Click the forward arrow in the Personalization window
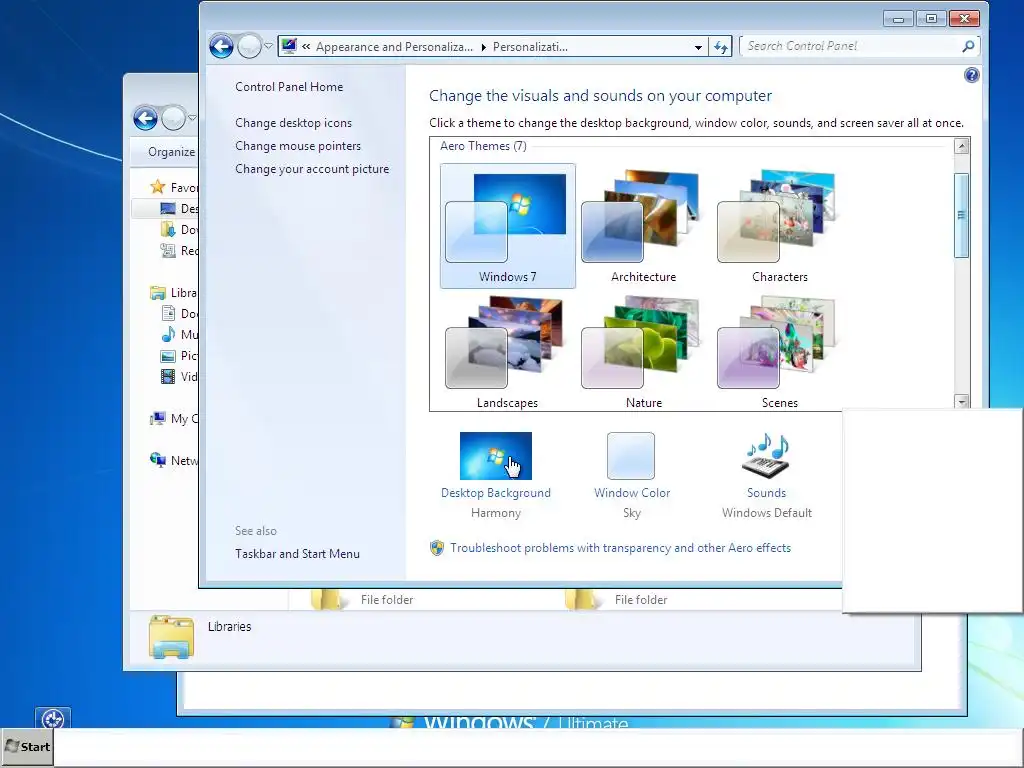Screen dimensions: 1024x768 (249, 46)
